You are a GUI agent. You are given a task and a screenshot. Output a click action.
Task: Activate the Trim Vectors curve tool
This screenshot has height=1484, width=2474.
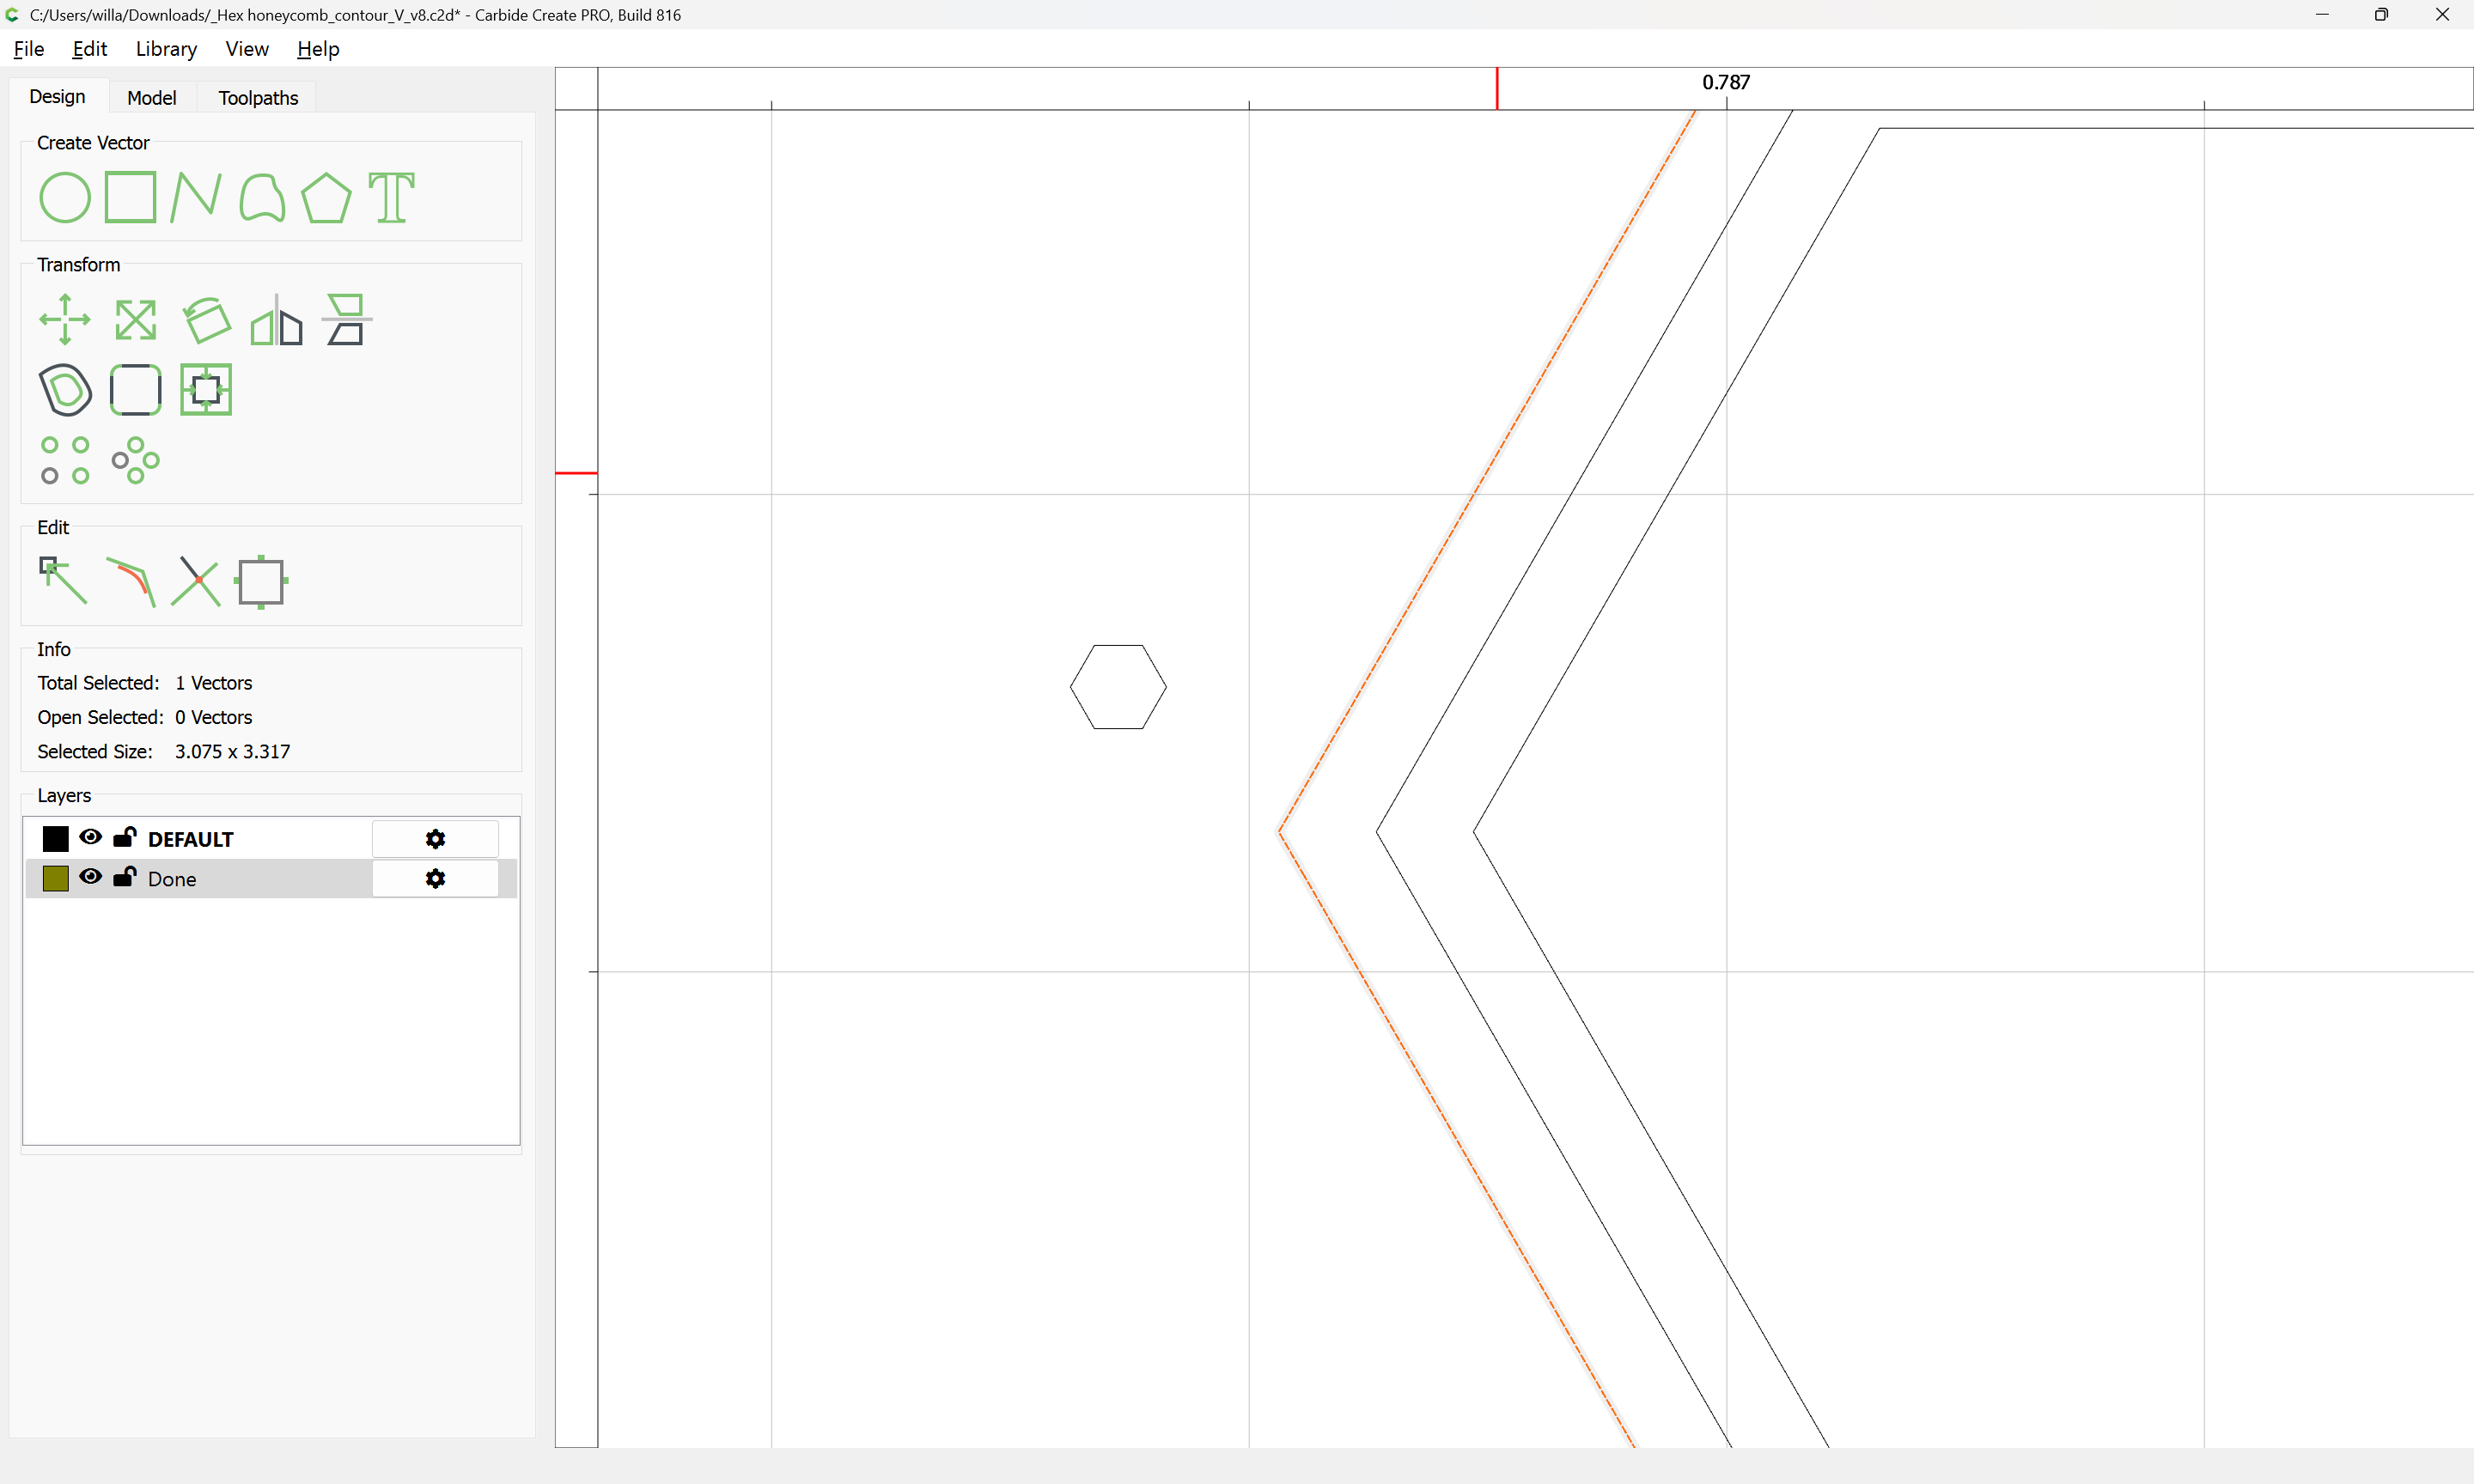(x=131, y=581)
